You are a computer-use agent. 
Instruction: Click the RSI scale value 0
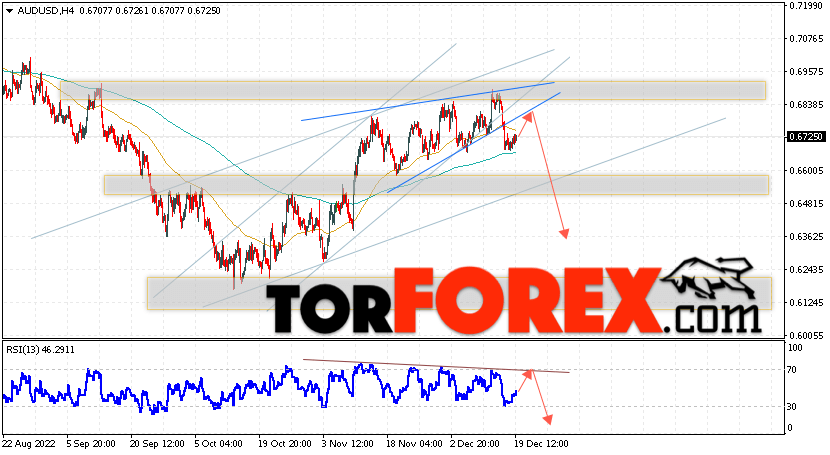[790, 427]
